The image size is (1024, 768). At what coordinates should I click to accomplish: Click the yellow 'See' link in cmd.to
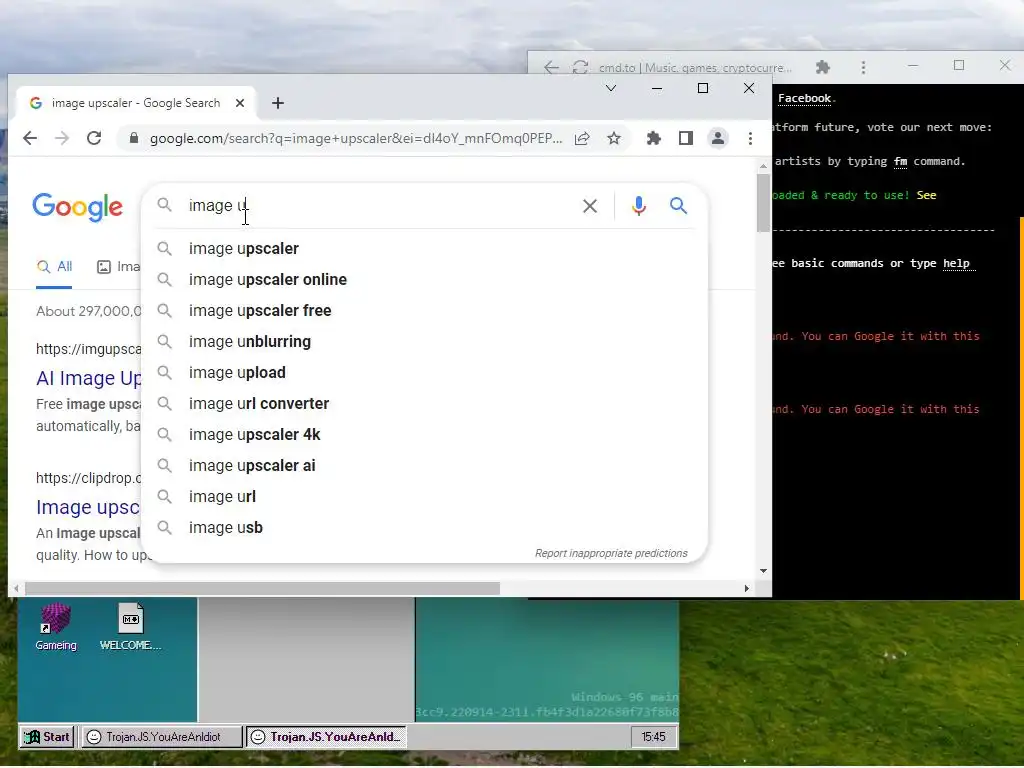coord(926,195)
